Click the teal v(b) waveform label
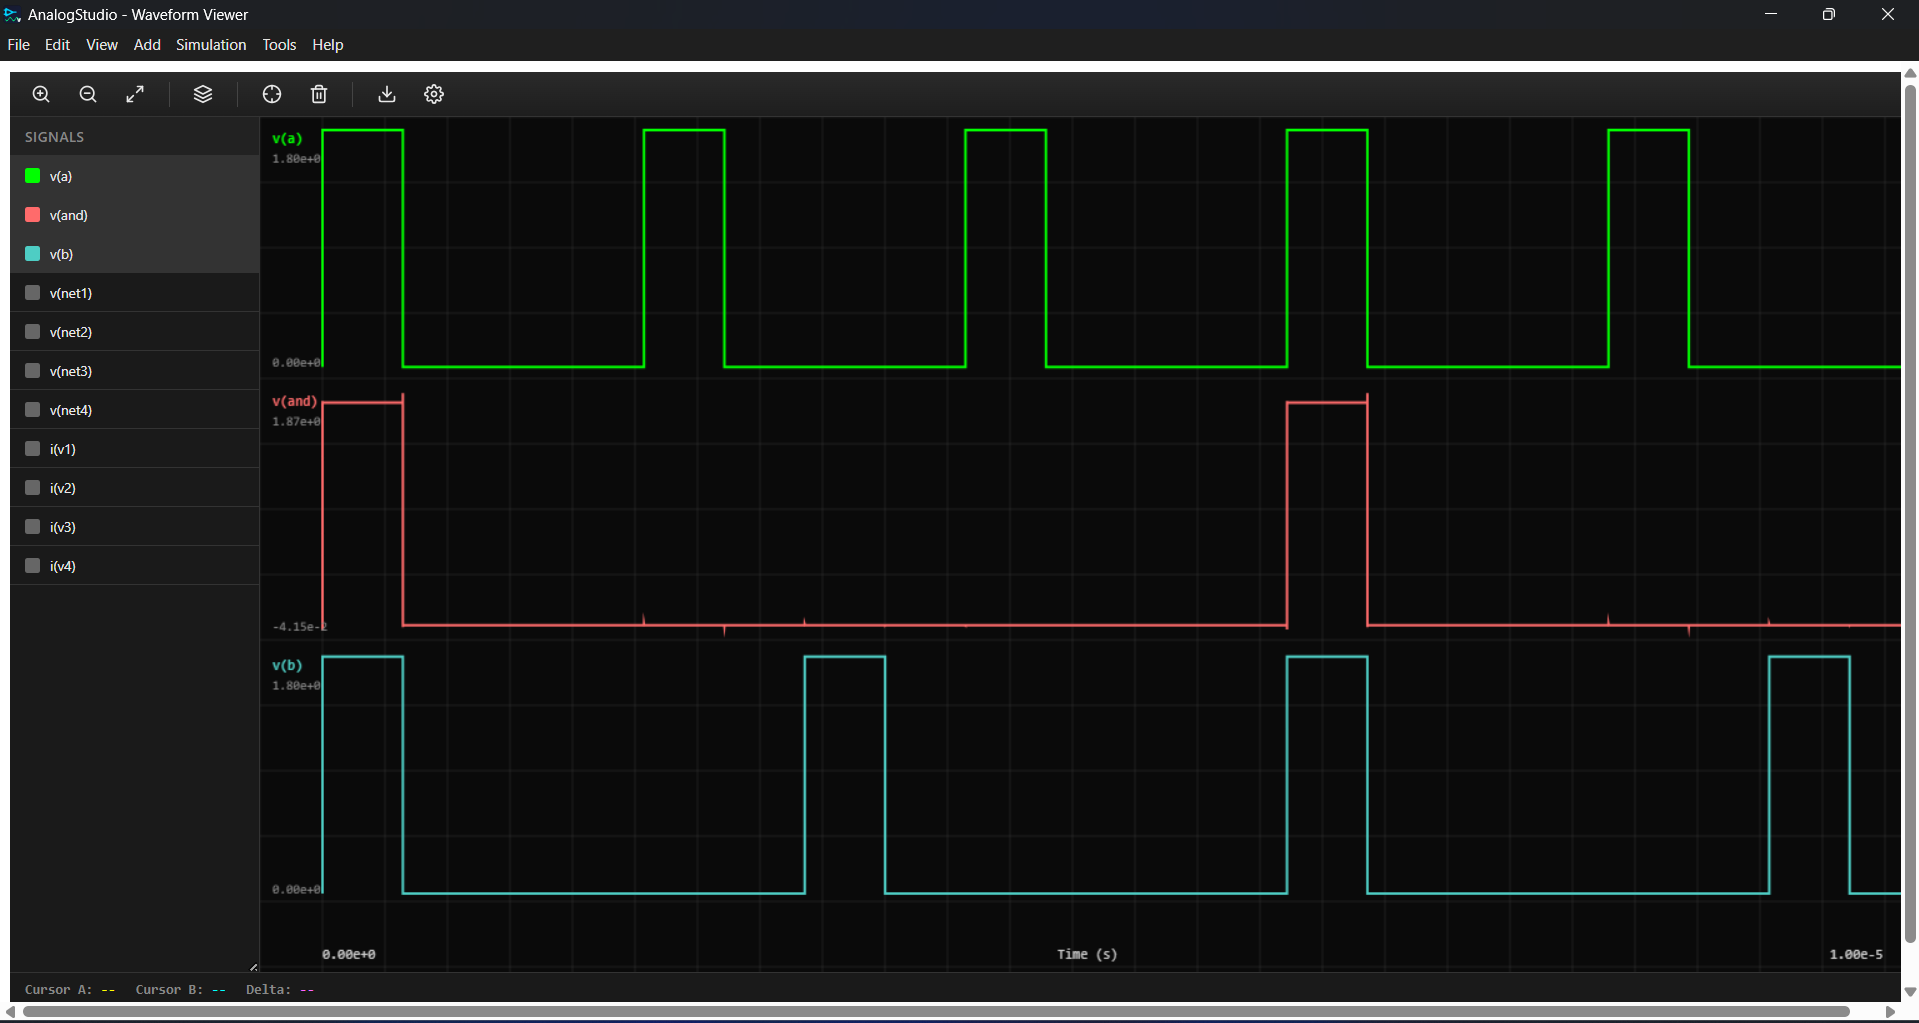1919x1023 pixels. click(x=287, y=665)
